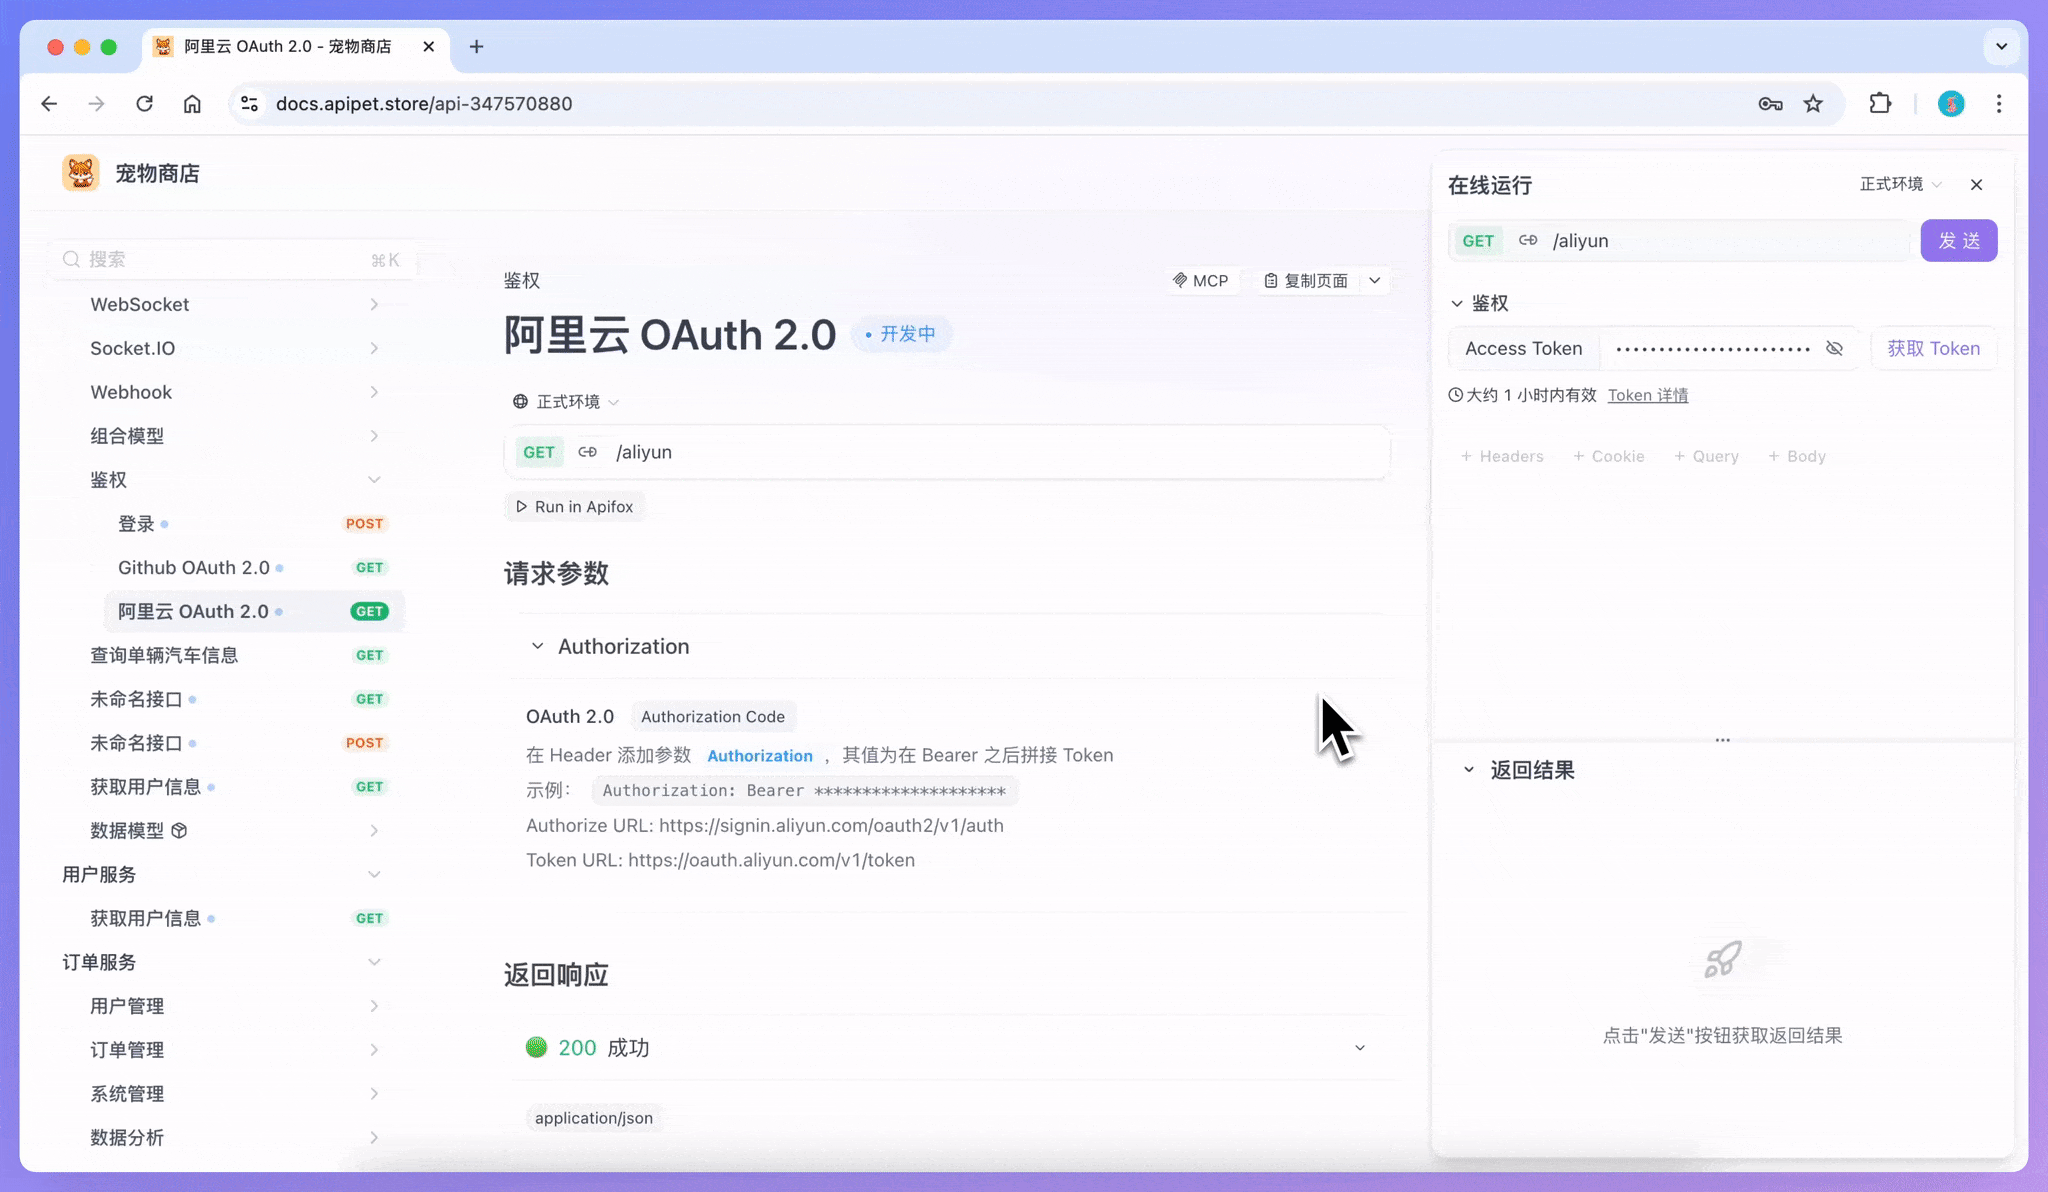
Task: Click the bookmark star in the address bar
Action: 1812,103
